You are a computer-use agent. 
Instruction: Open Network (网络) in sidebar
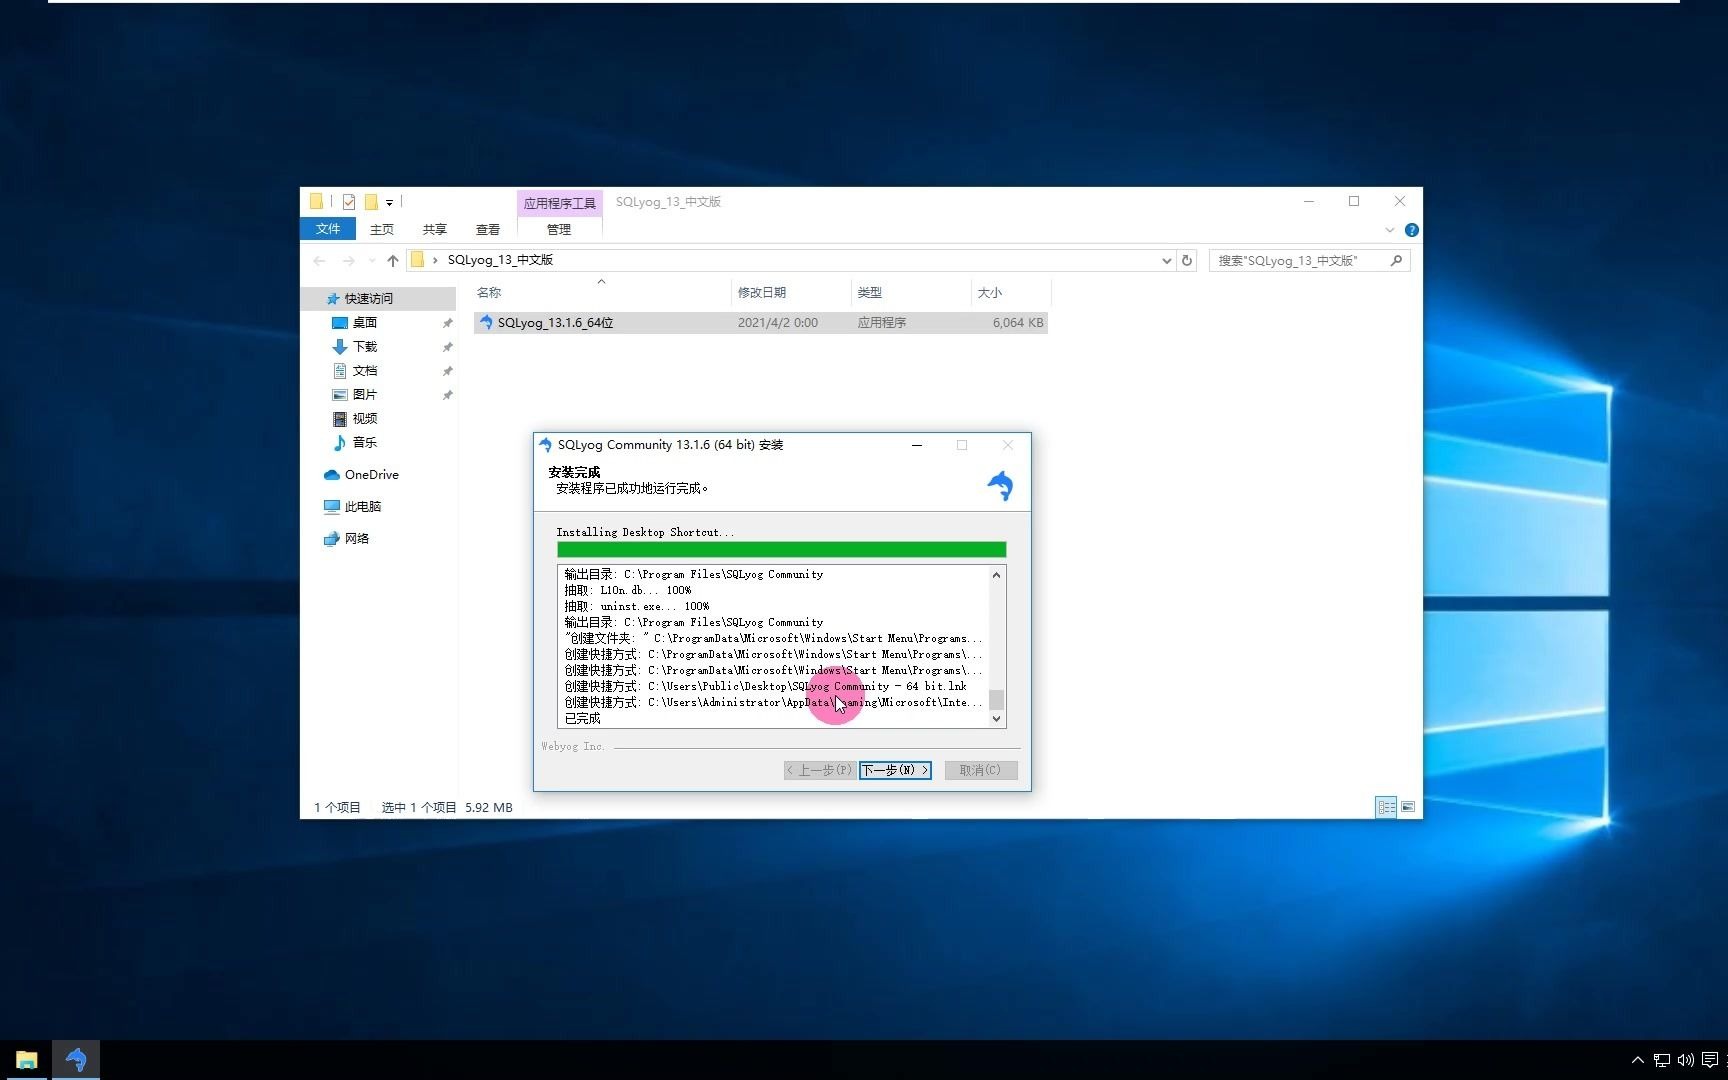(356, 538)
